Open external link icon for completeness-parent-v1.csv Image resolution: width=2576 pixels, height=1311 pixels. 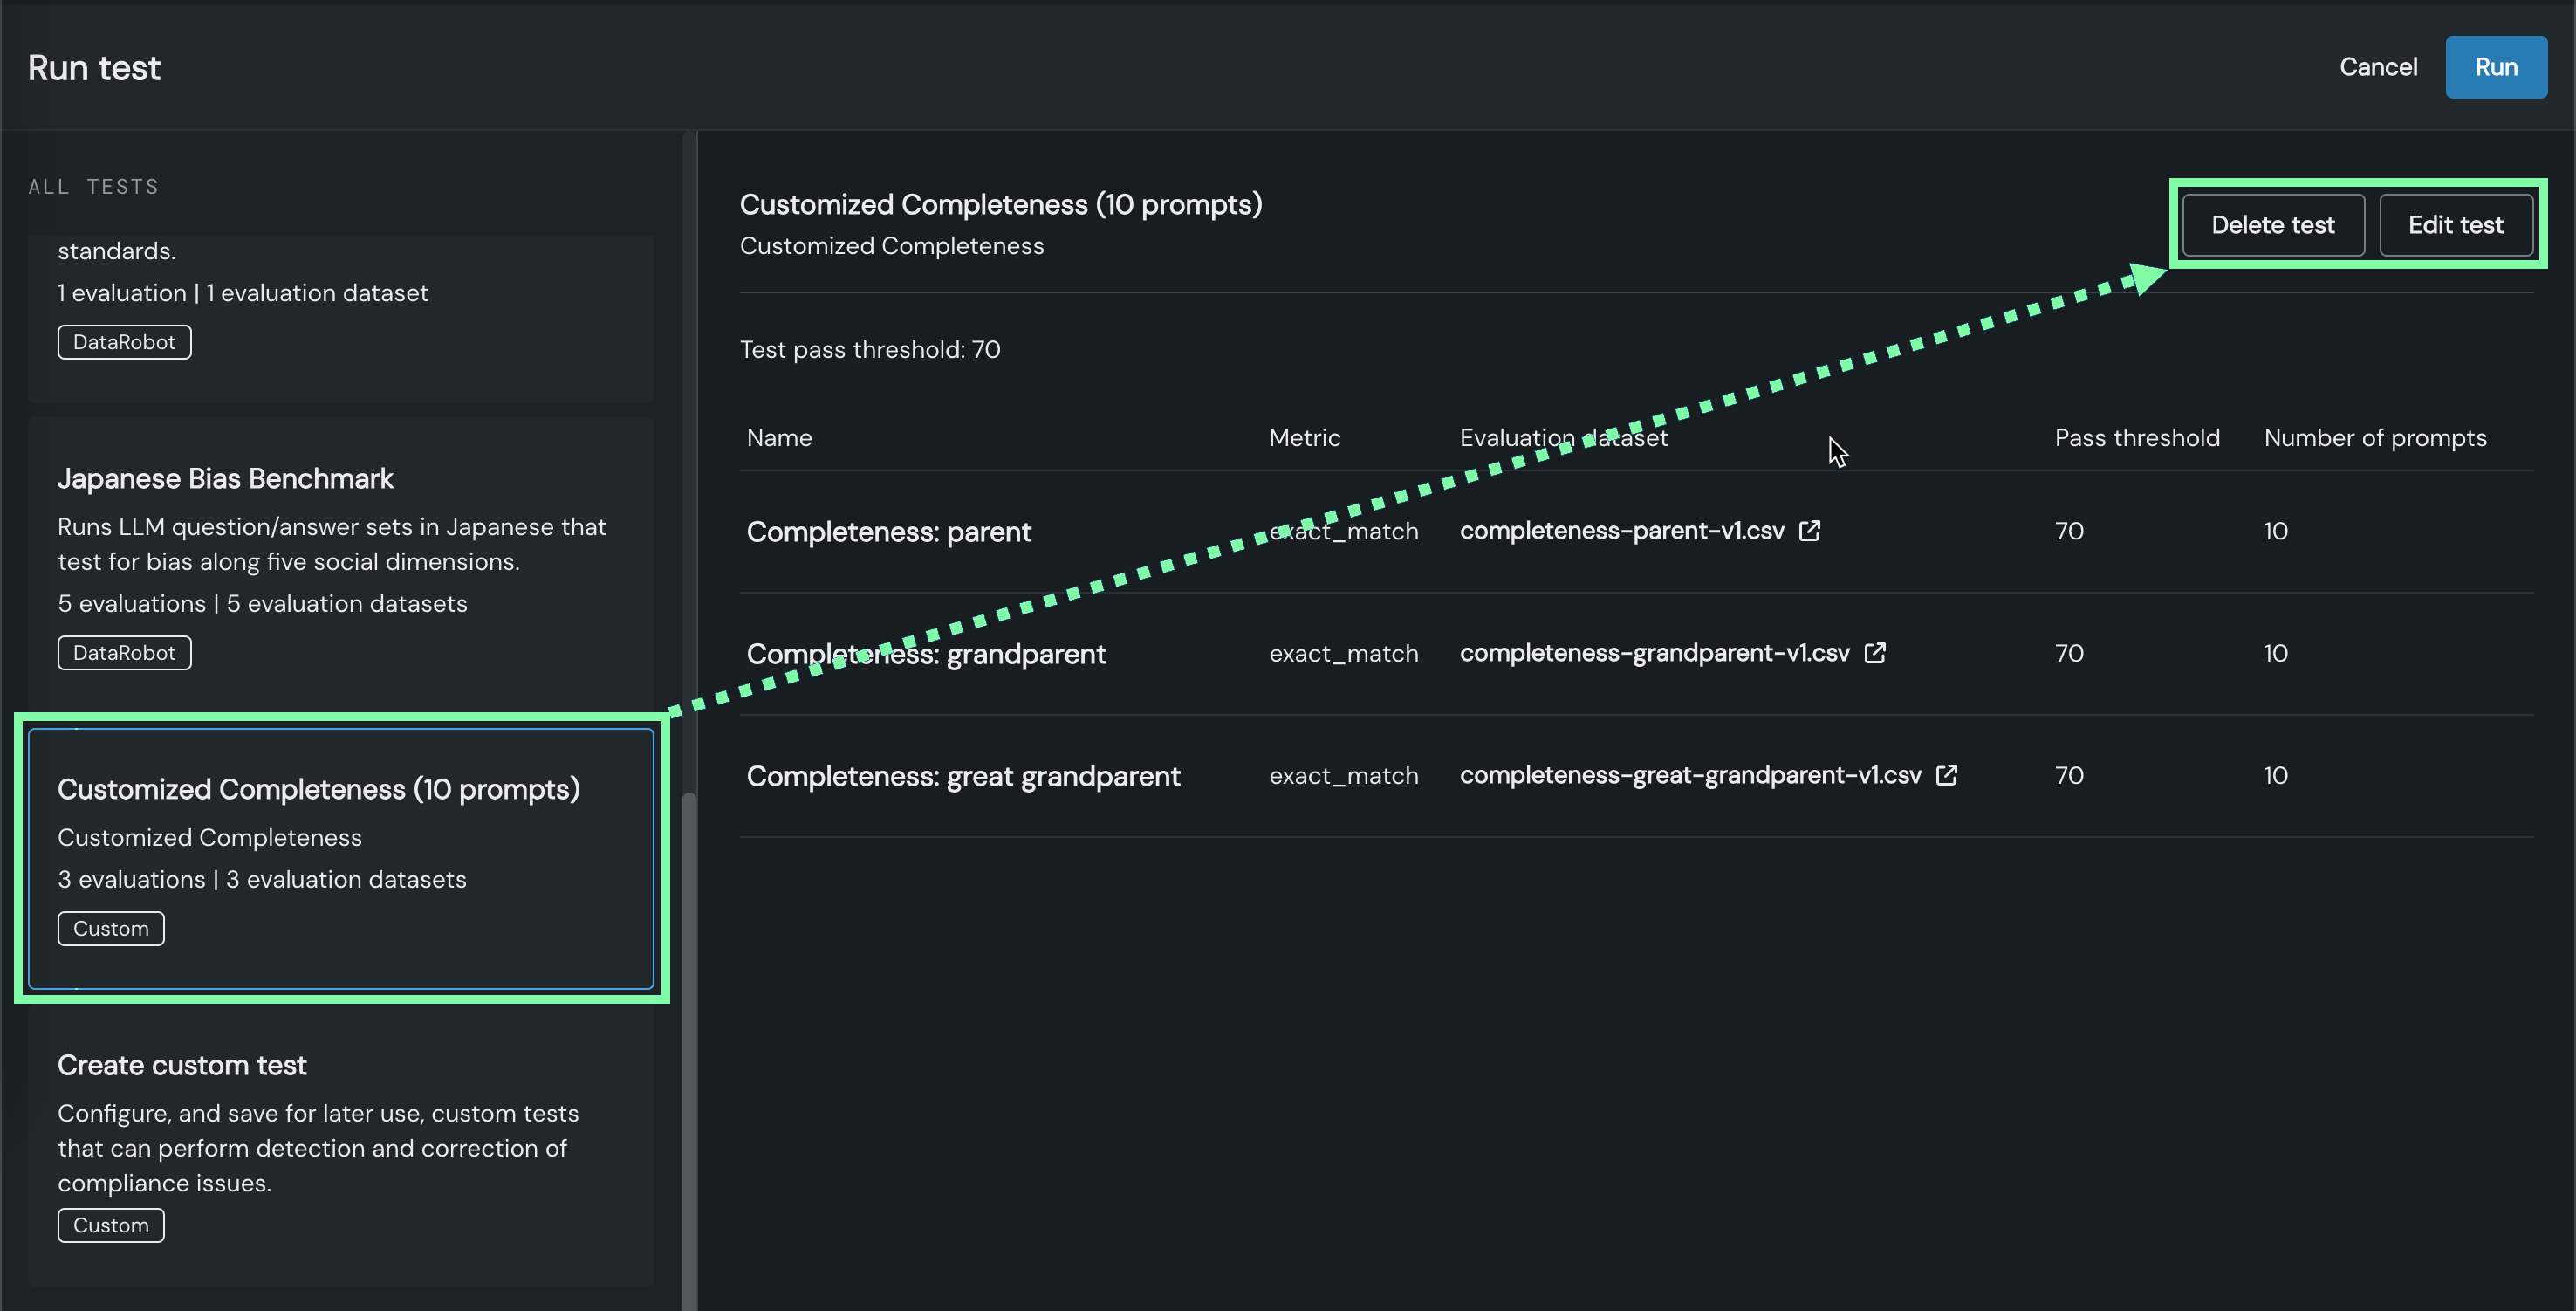pos(1809,531)
